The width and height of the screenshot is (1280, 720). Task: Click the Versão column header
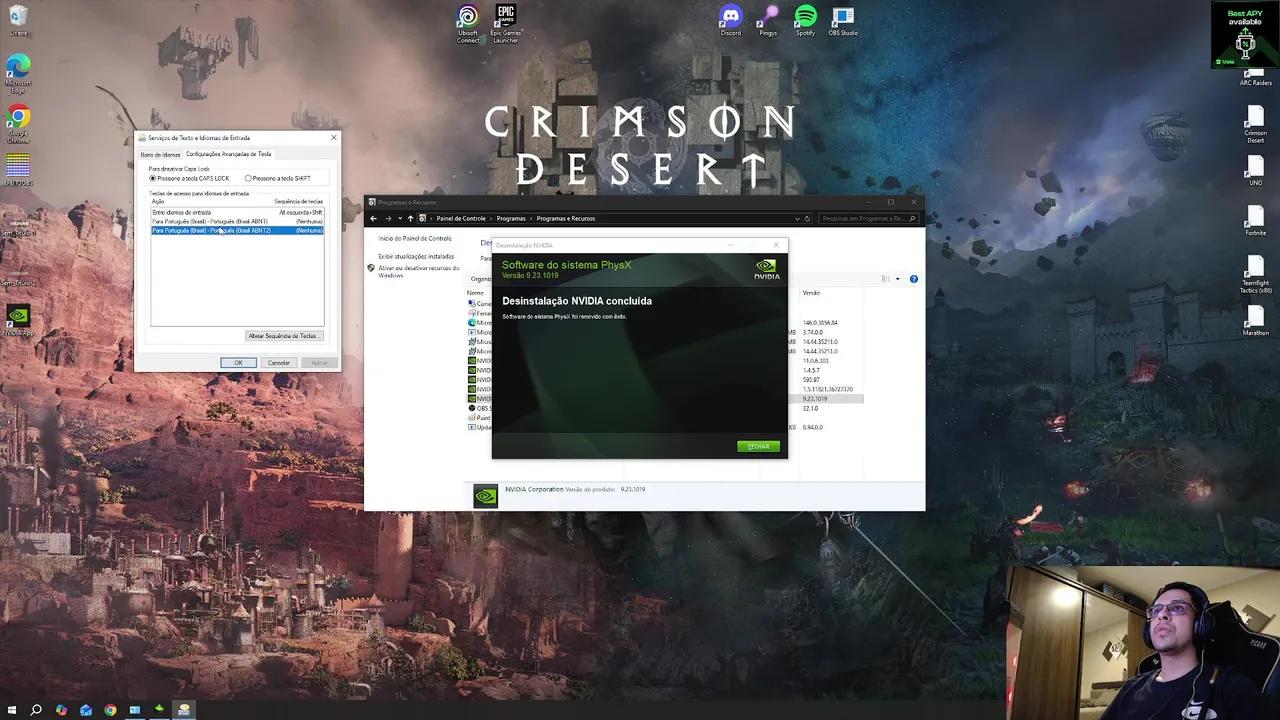pyautogui.click(x=831, y=293)
